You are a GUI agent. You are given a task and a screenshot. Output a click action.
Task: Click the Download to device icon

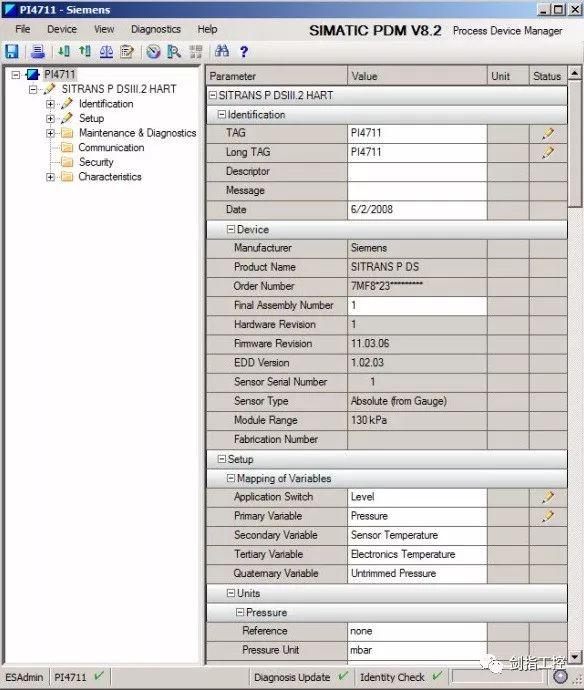(64, 52)
